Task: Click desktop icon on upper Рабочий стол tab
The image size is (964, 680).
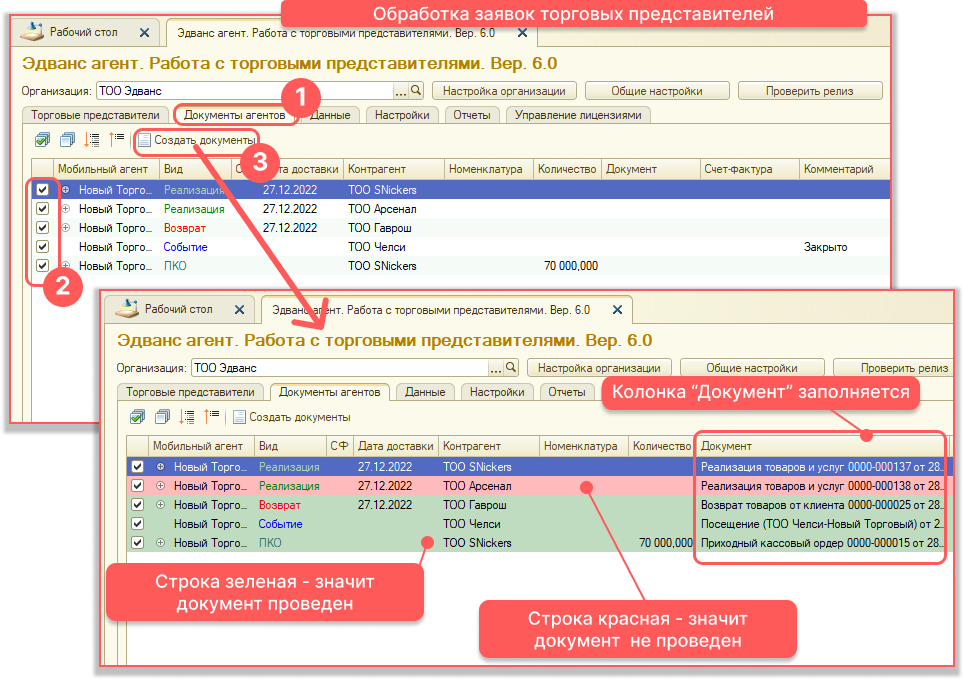Action: pyautogui.click(x=32, y=31)
